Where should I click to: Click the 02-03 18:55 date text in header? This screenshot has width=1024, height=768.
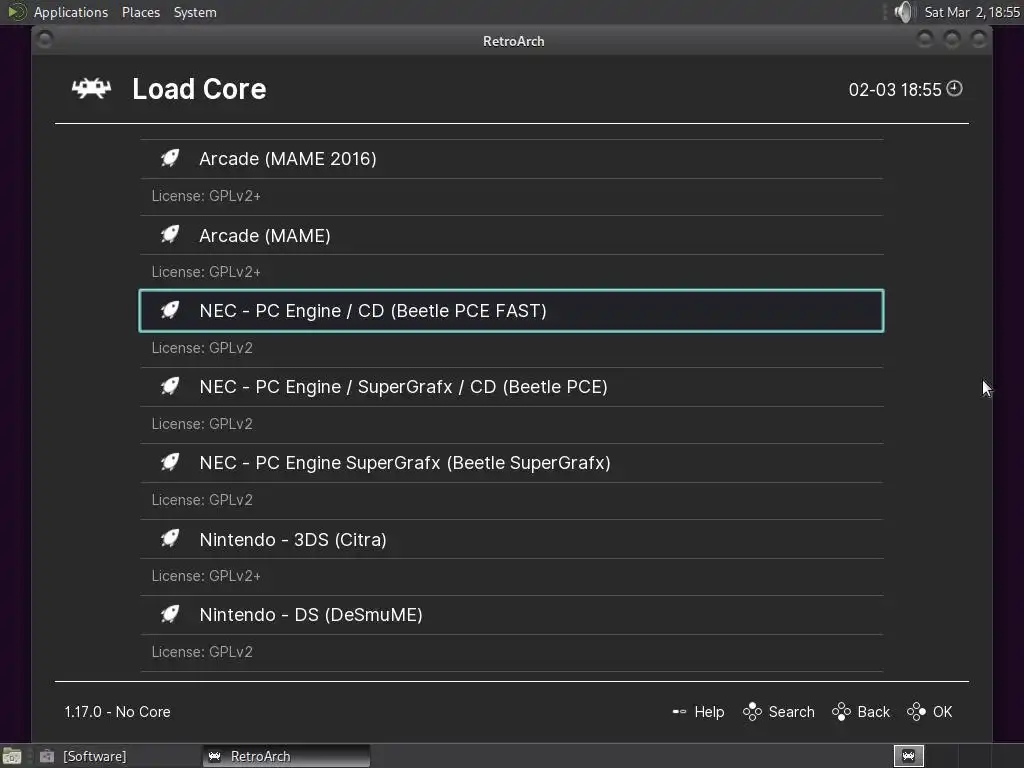coord(895,89)
